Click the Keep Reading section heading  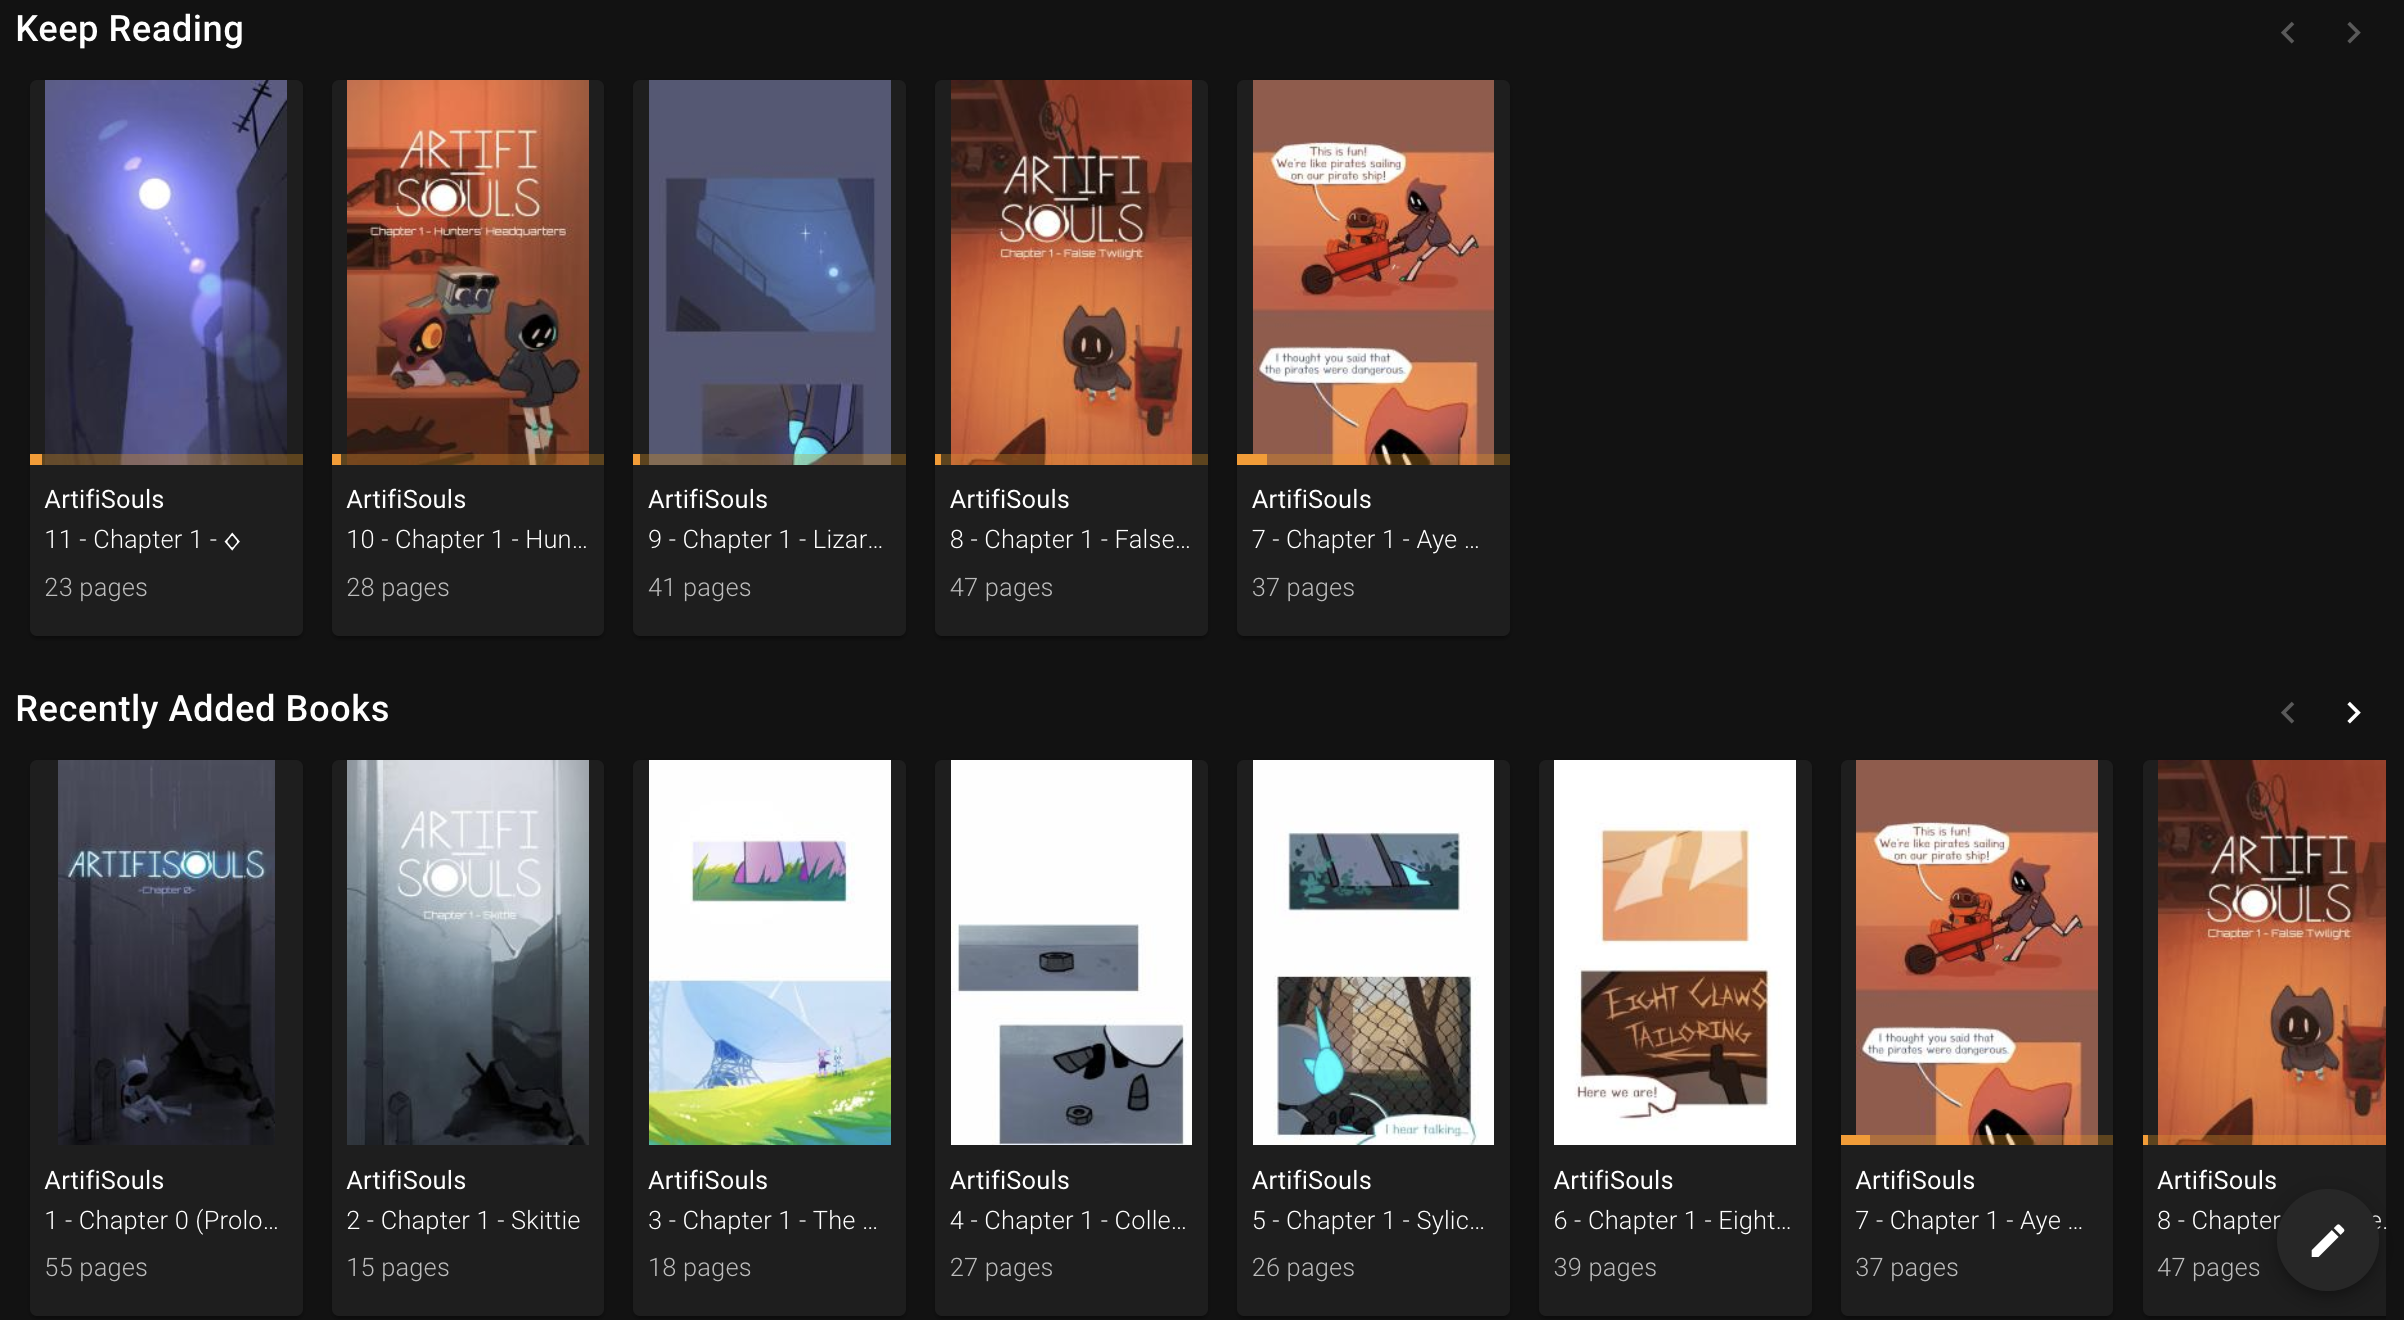point(130,29)
